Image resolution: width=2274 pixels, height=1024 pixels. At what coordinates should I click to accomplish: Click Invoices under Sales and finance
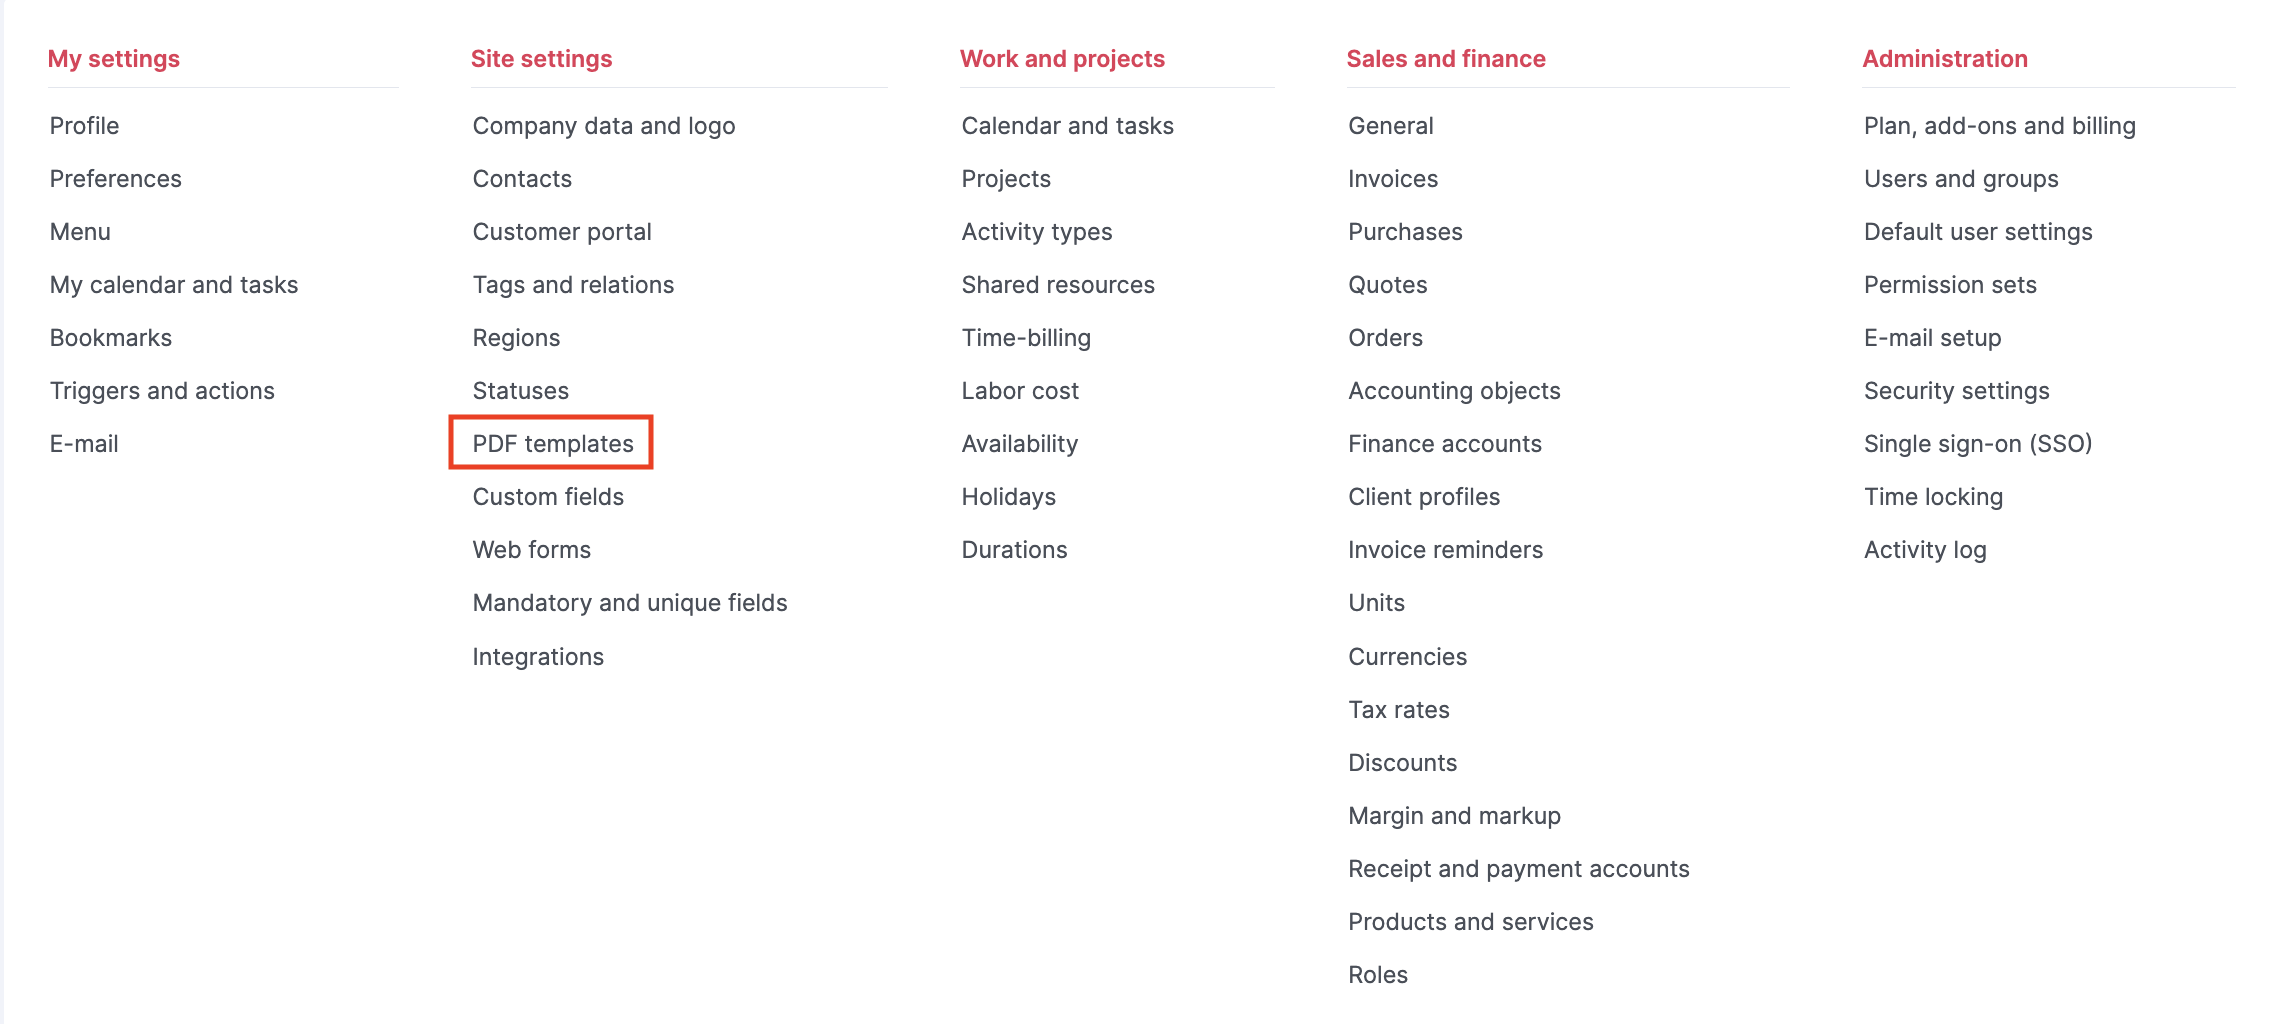(1392, 178)
